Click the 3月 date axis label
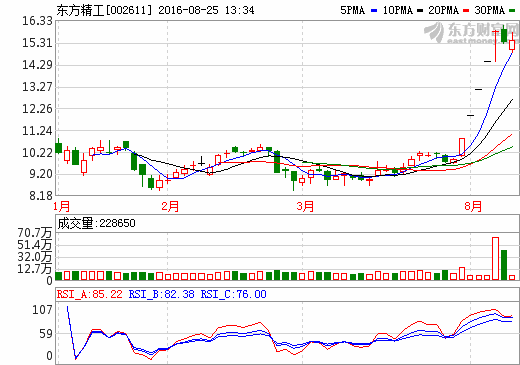Image resolution: width=520 pixels, height=365 pixels. 305,206
